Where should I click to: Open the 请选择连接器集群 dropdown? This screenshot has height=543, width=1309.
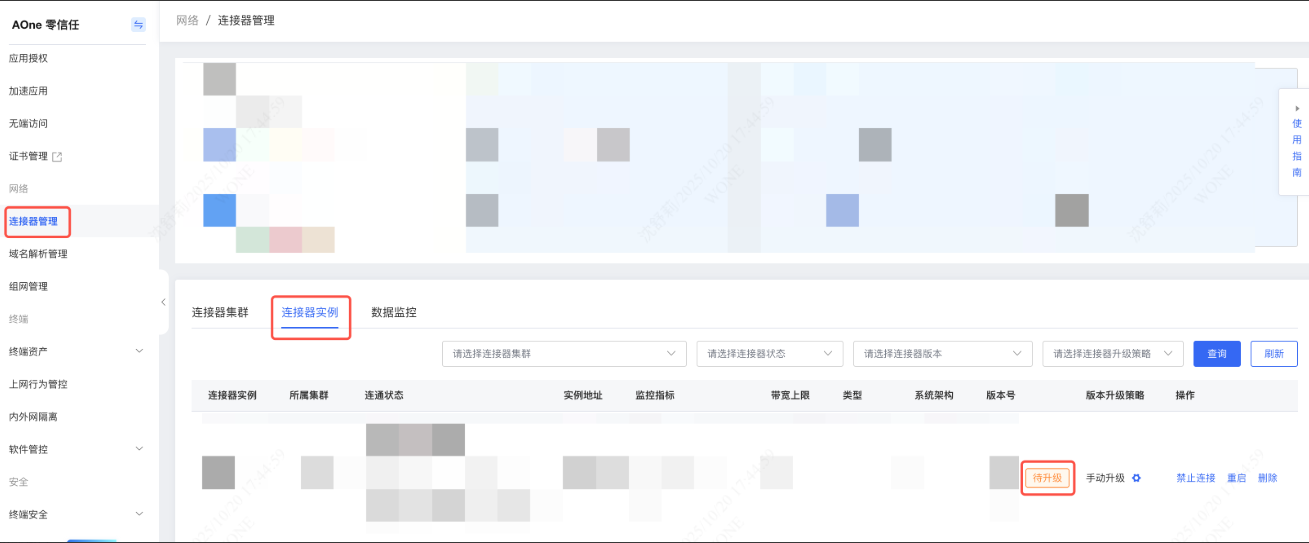[x=564, y=354]
